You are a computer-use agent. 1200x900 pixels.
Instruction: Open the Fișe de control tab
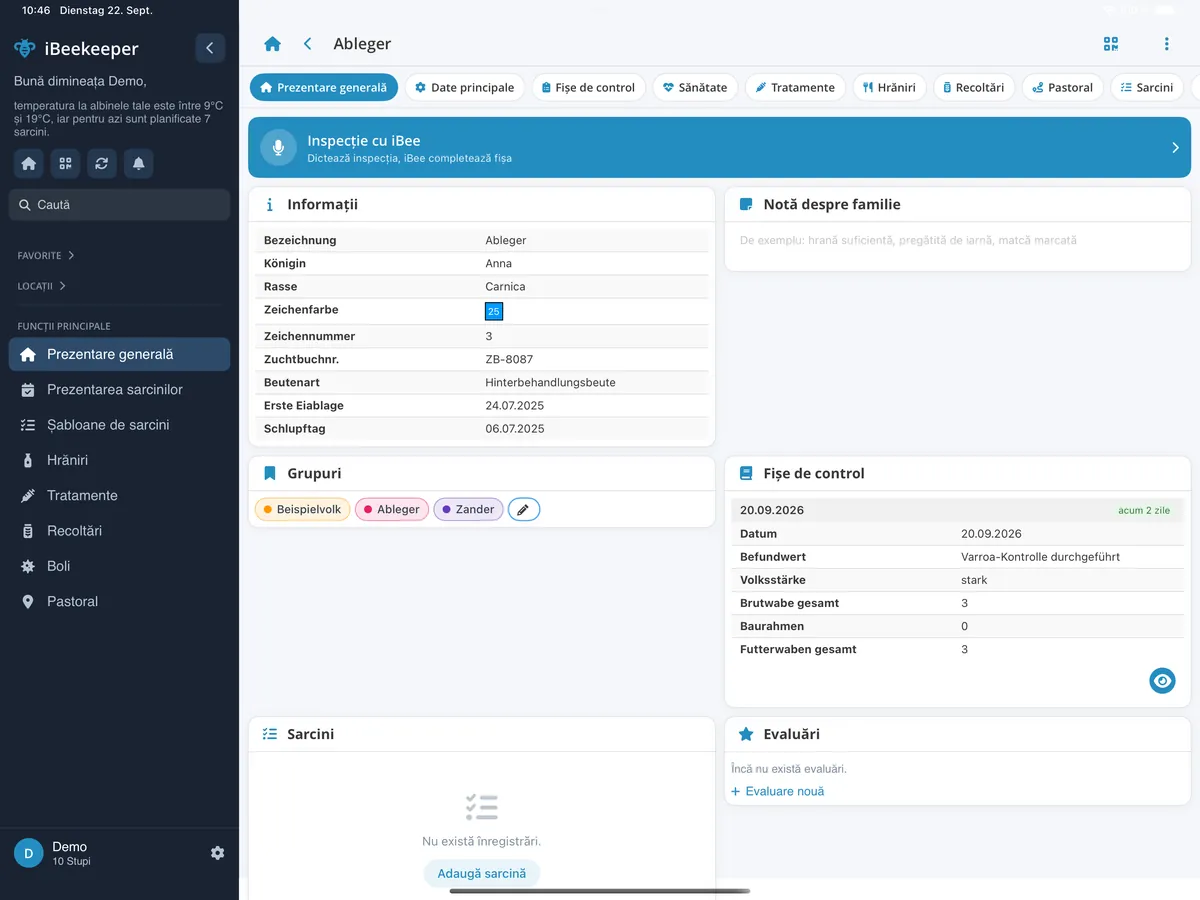[588, 88]
